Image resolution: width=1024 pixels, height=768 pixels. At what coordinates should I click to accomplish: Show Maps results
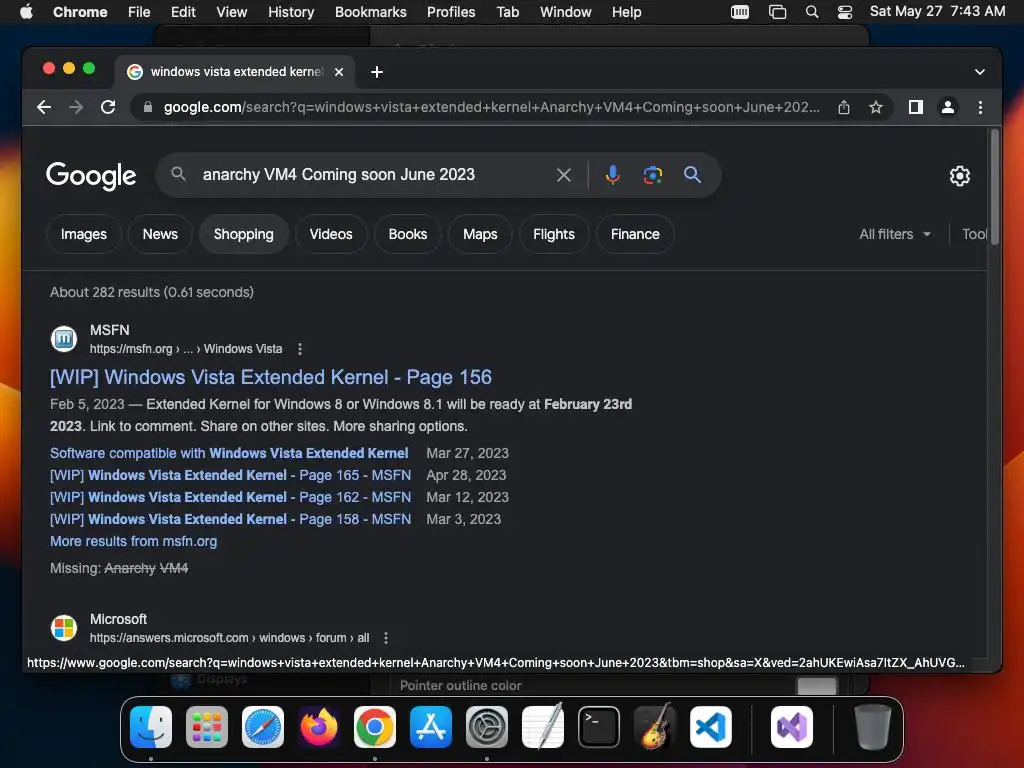480,234
